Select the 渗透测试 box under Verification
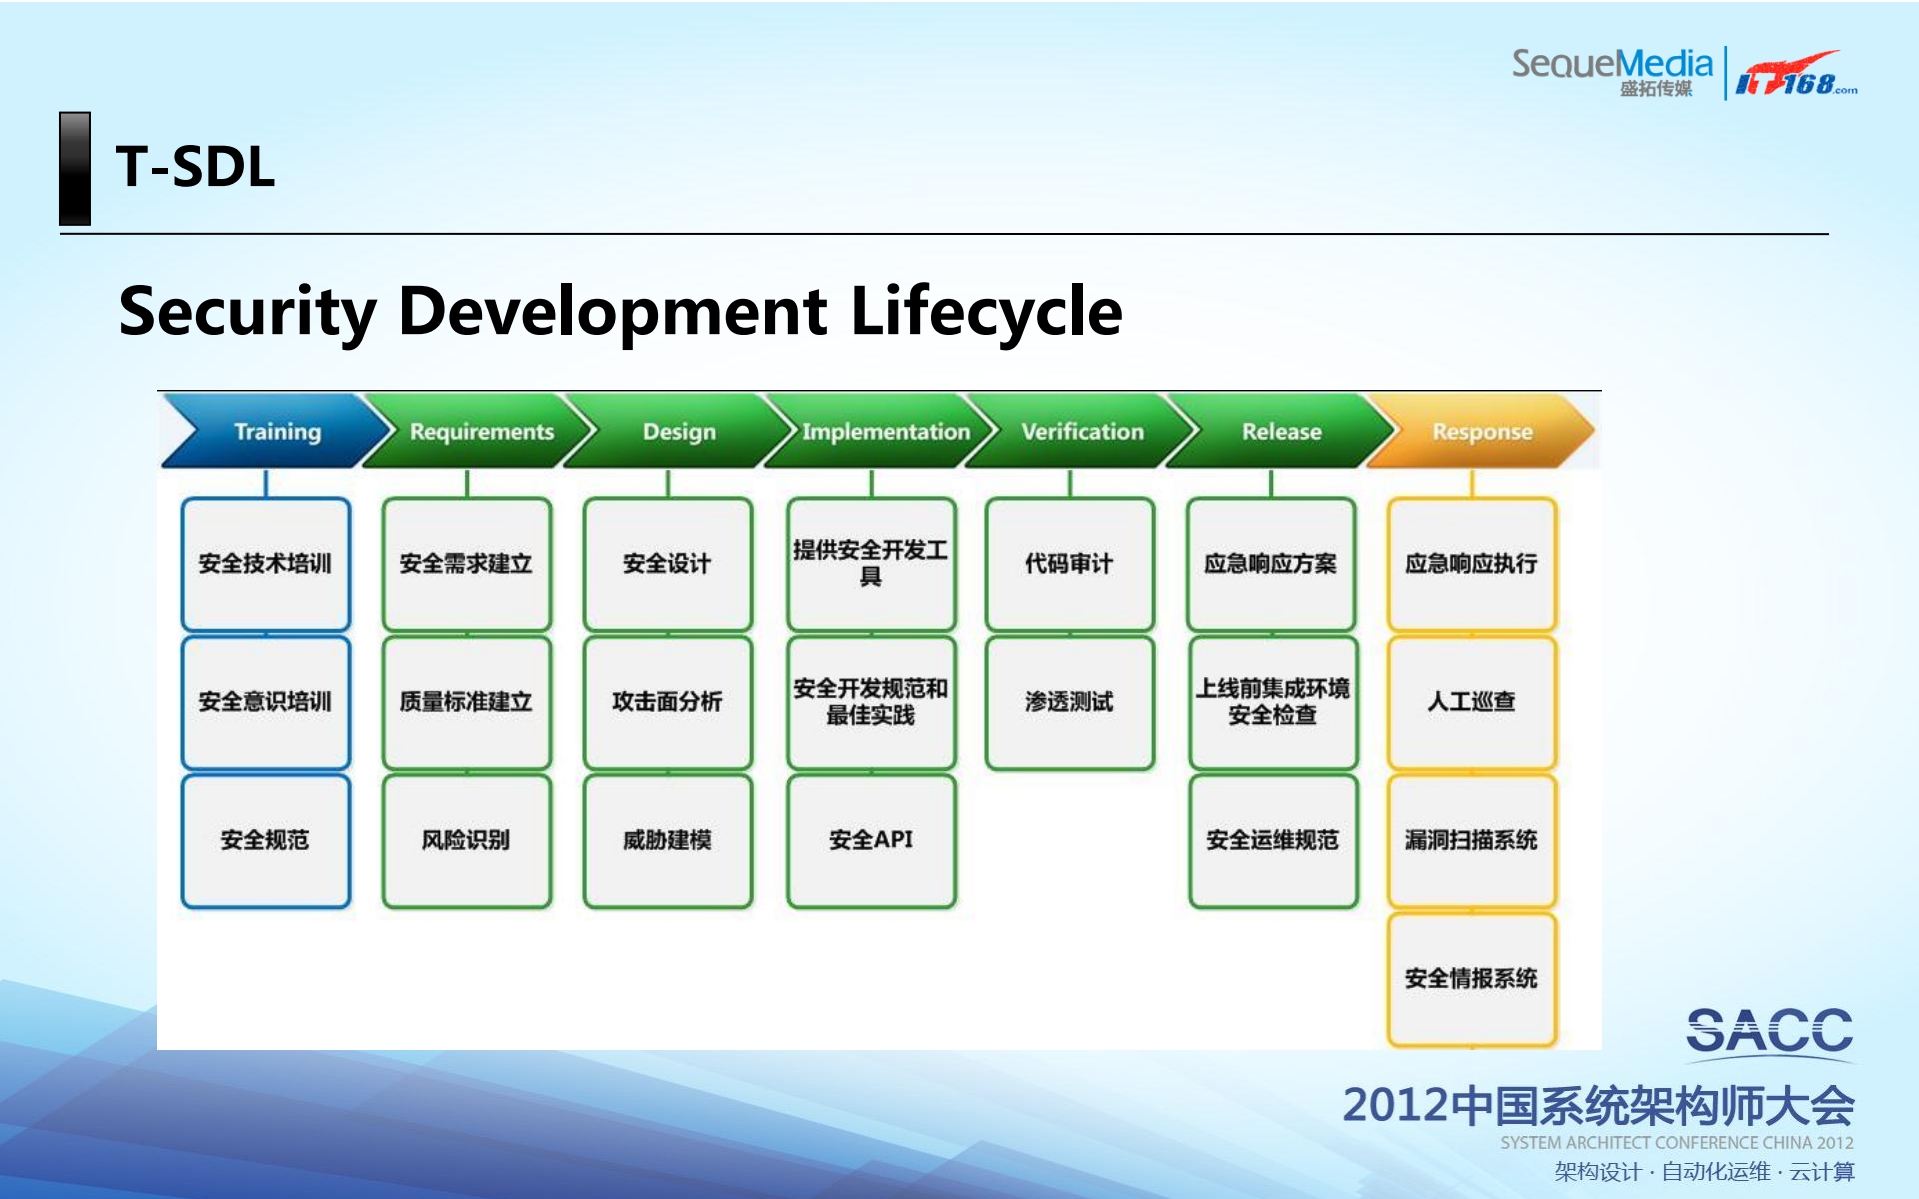Image resolution: width=1919 pixels, height=1199 pixels. (1069, 702)
